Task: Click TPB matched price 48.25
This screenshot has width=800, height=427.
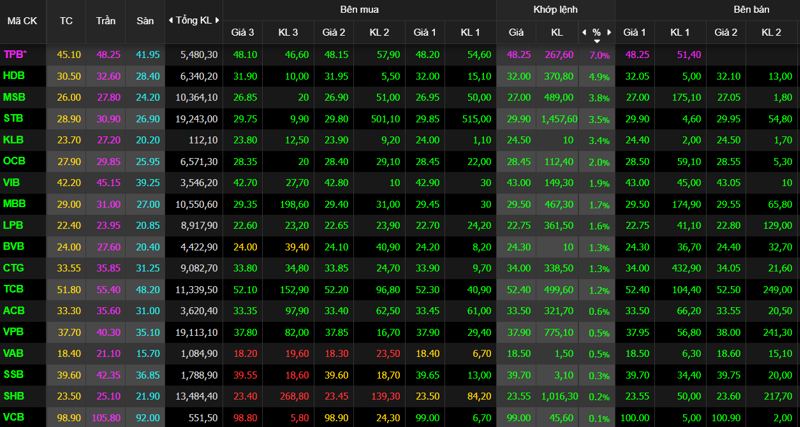Action: (x=518, y=55)
